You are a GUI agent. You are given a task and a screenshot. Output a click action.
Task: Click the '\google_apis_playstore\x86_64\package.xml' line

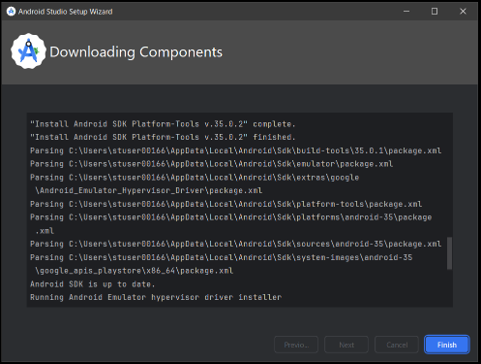click(134, 271)
